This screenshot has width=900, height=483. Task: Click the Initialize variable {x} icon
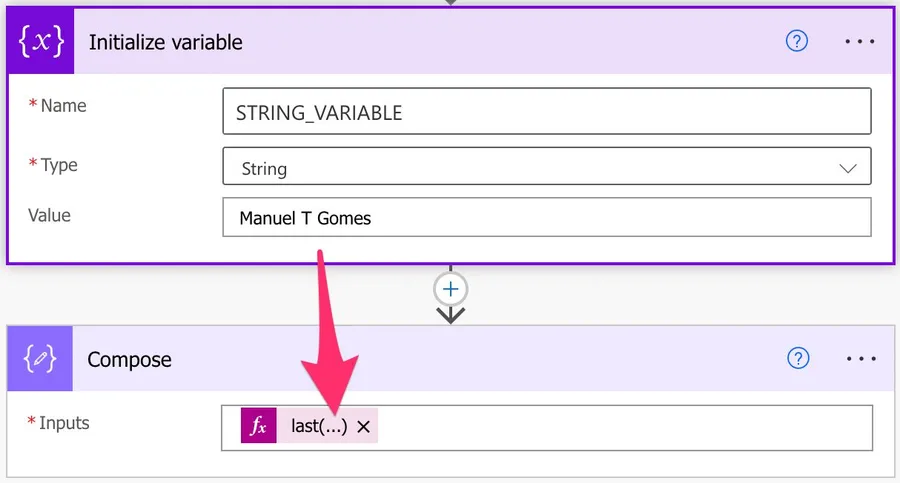click(41, 42)
